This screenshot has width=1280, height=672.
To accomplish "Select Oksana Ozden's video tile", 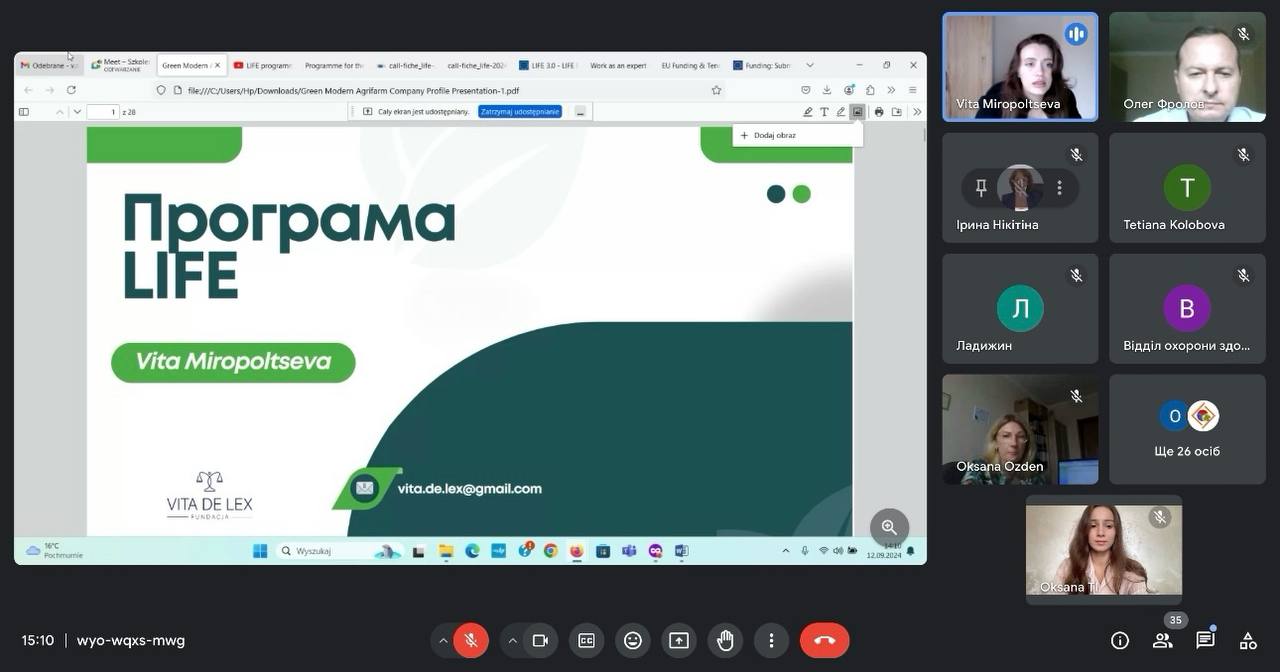I will point(1020,429).
